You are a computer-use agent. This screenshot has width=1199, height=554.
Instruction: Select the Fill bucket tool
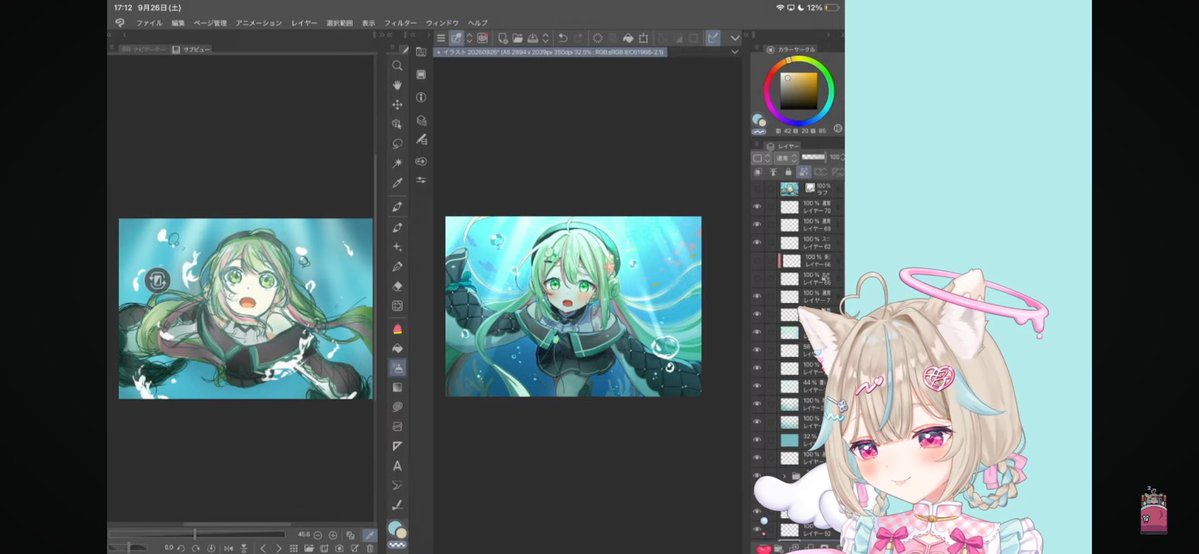click(398, 348)
